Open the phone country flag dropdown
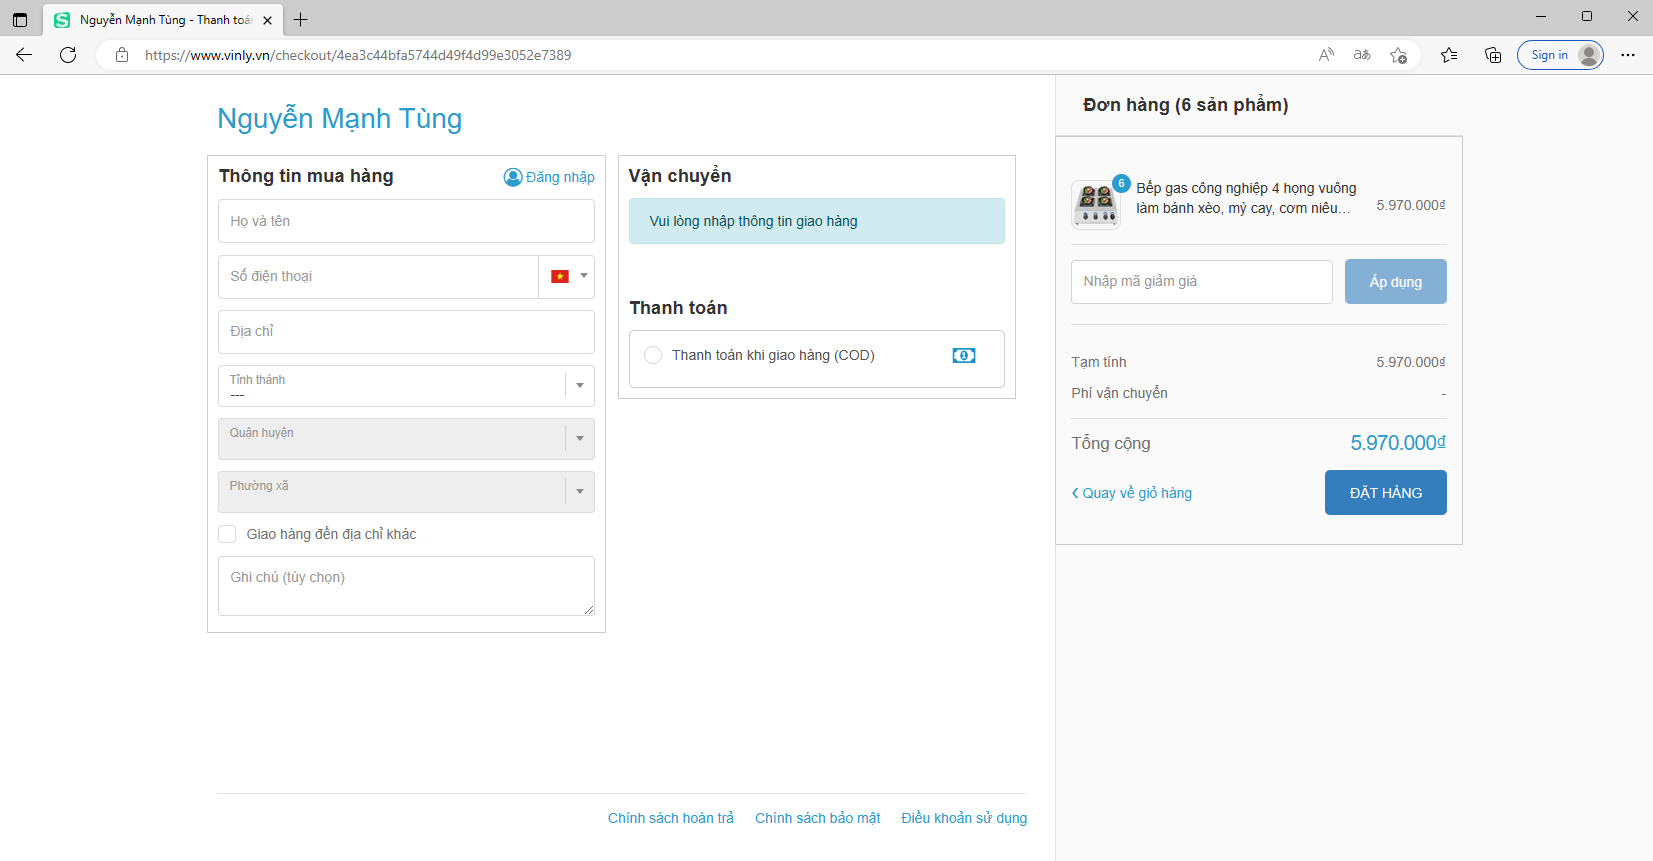The width and height of the screenshot is (1653, 861). [568, 276]
